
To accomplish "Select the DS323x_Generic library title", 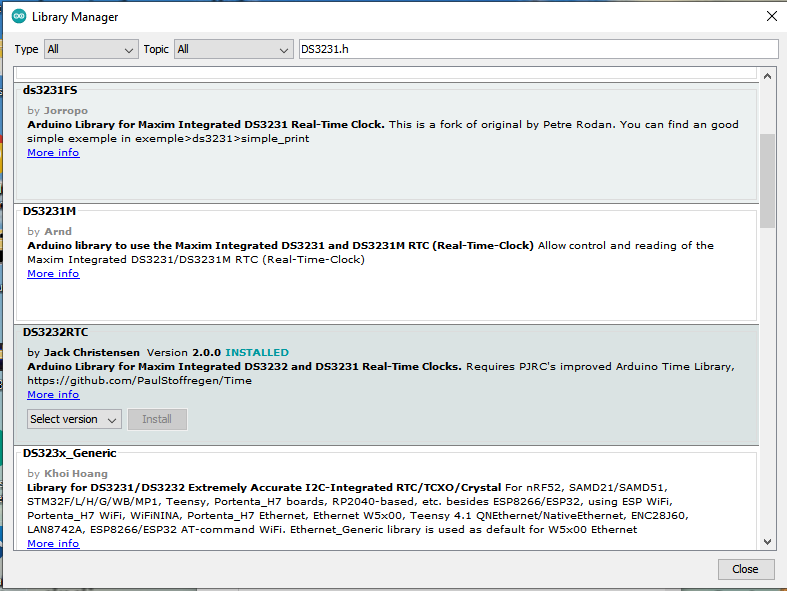I will (x=70, y=453).
